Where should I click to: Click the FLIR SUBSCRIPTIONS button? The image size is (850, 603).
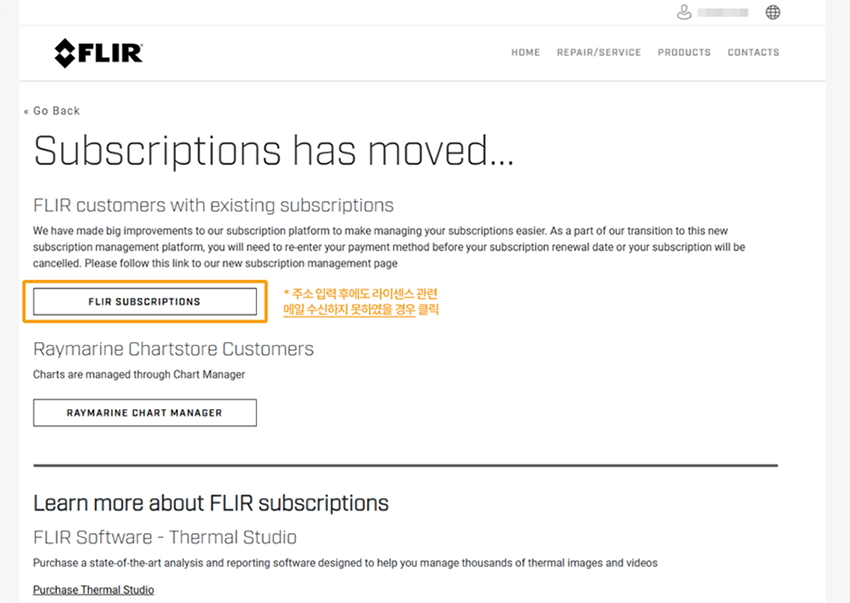click(145, 302)
